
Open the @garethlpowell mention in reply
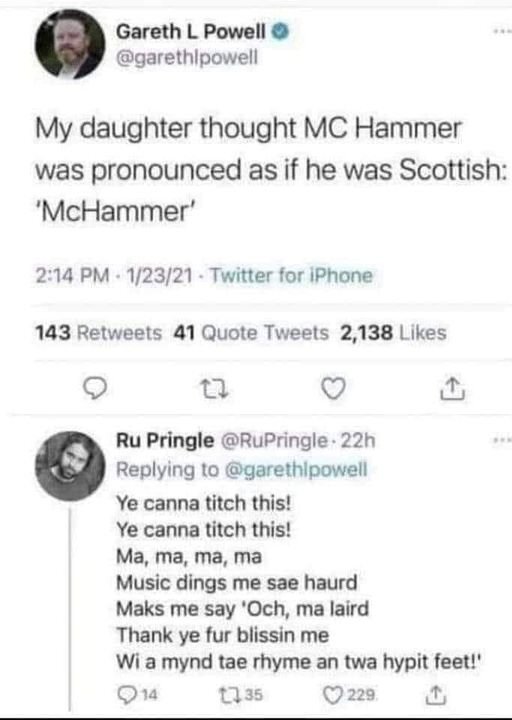[296, 469]
